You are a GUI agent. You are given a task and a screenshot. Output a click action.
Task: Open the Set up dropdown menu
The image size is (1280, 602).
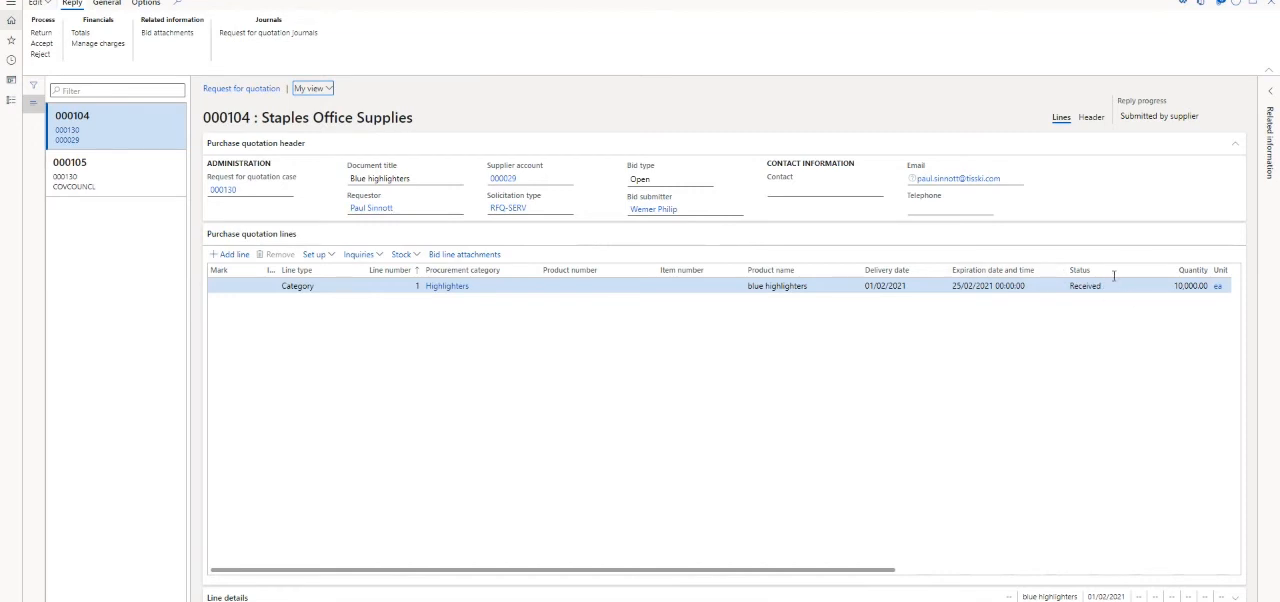(x=319, y=254)
